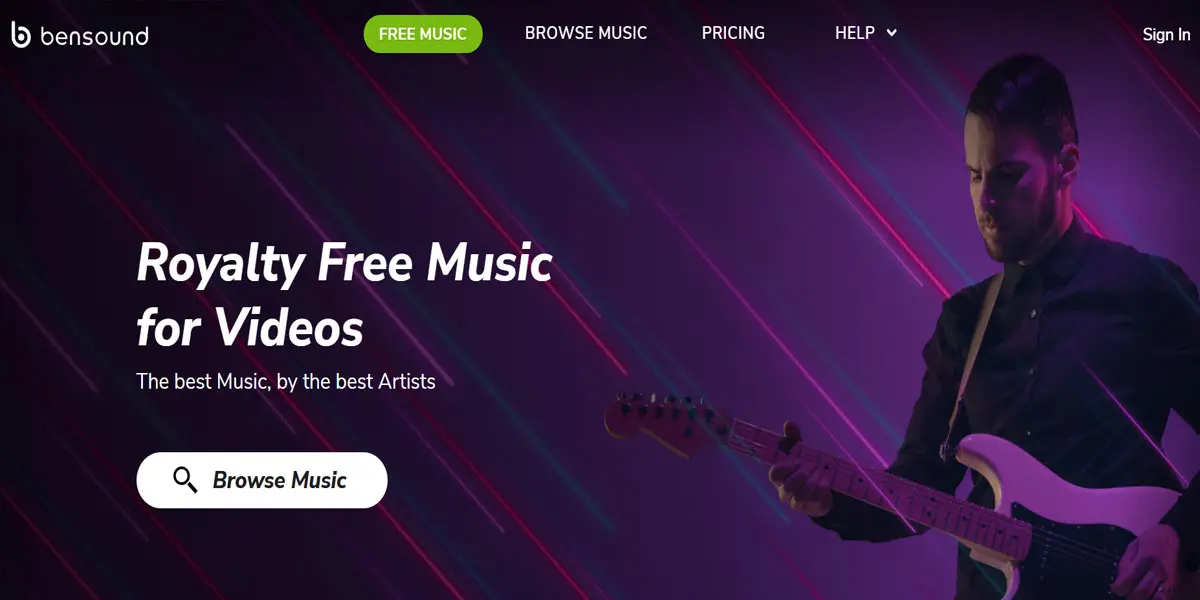Click the bensound wordmark text

click(x=94, y=37)
